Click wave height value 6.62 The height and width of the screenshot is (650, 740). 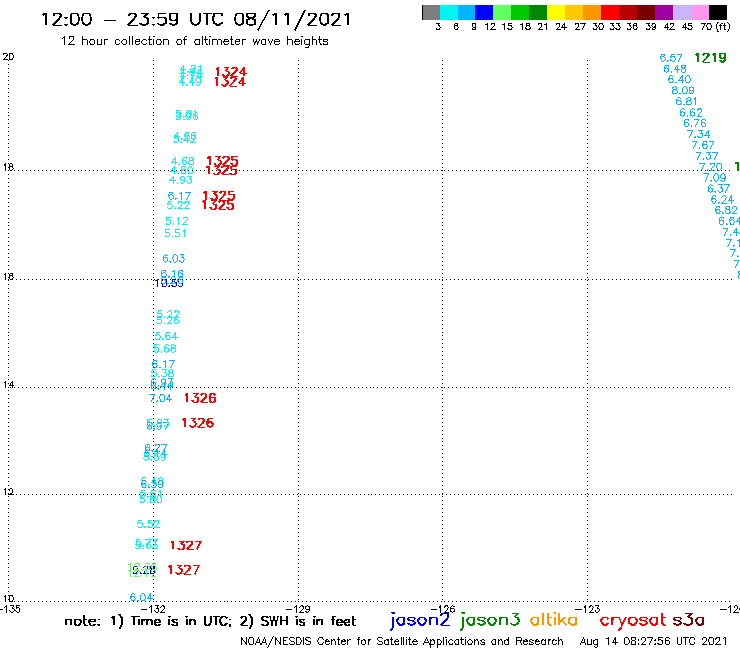click(691, 113)
